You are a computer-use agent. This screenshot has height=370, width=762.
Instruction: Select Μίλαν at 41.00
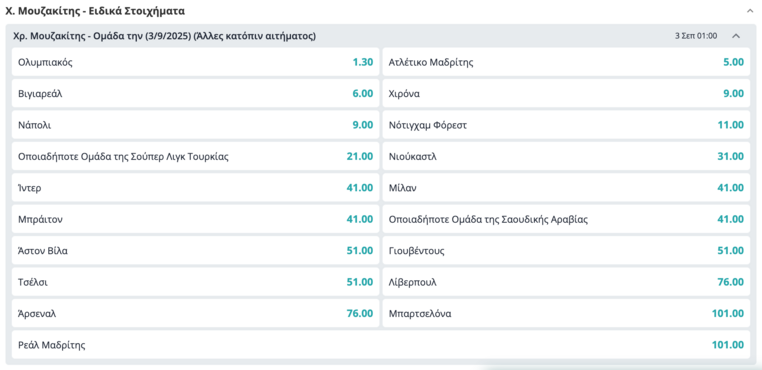[566, 188]
